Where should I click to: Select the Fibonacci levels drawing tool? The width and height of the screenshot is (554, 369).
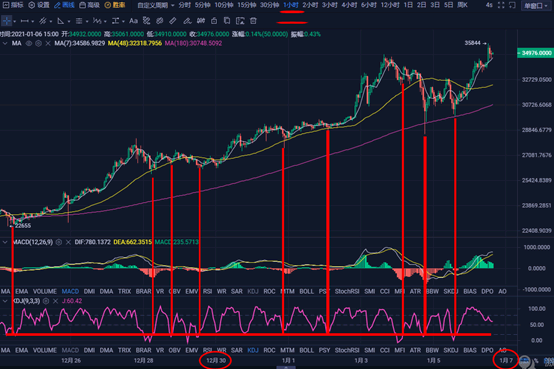point(79,21)
